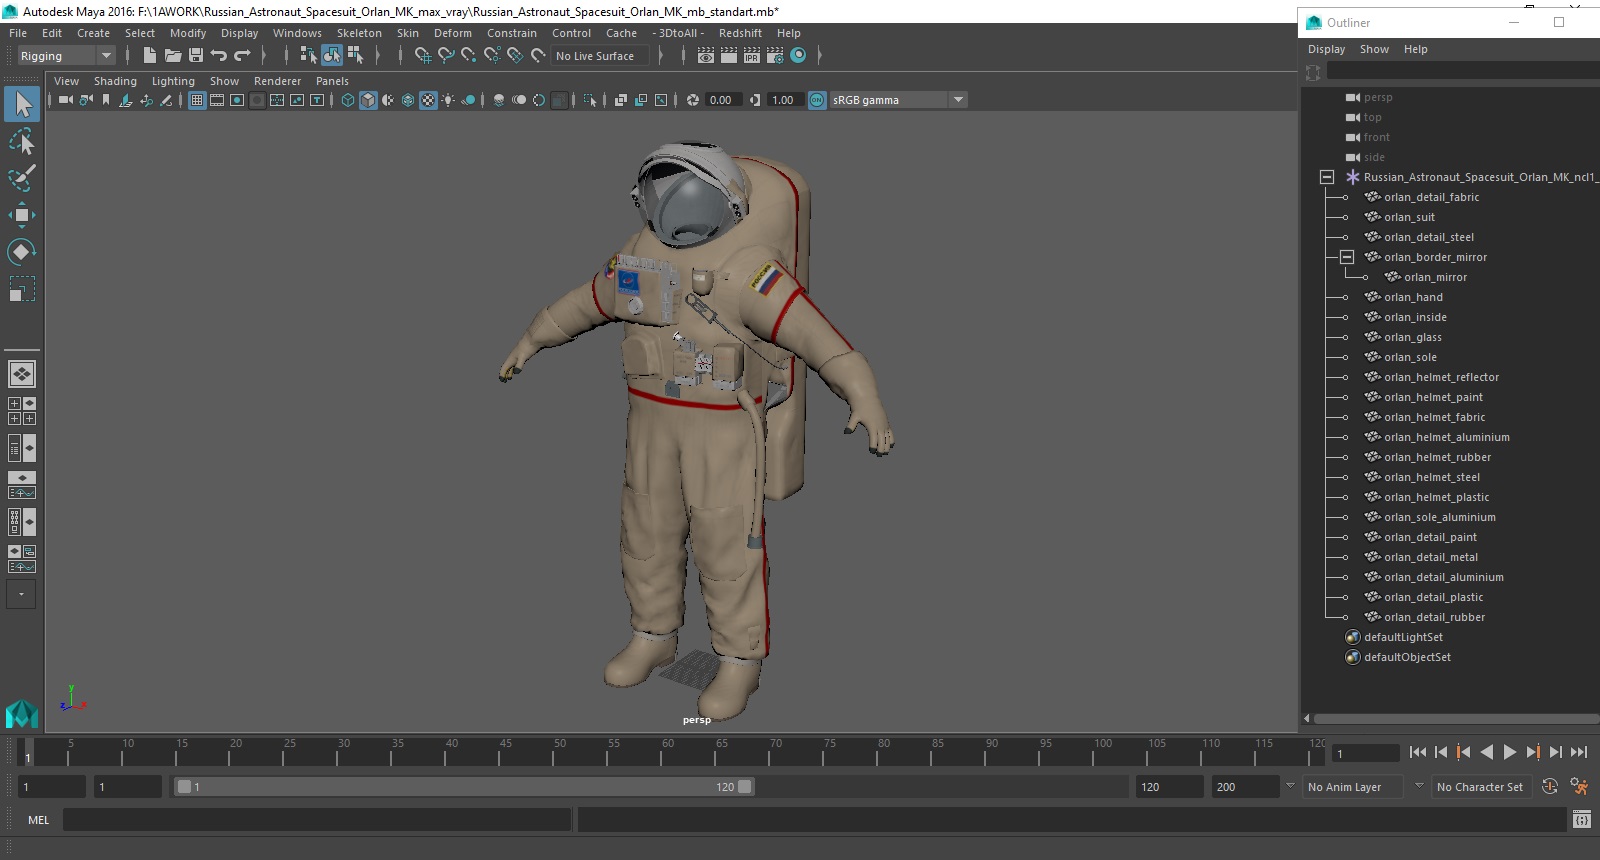The width and height of the screenshot is (1600, 860).
Task: Select persp camera in Outliner
Action: [x=1377, y=97]
